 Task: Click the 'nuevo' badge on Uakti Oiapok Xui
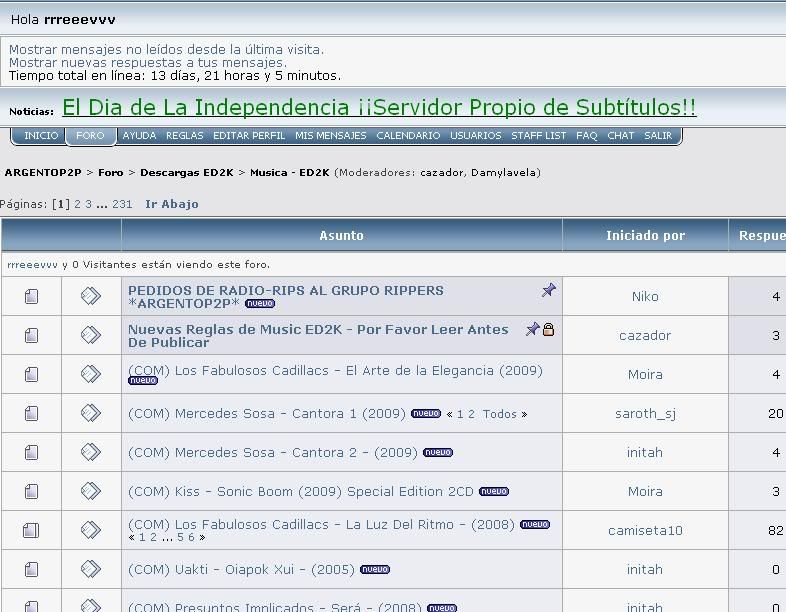click(375, 569)
